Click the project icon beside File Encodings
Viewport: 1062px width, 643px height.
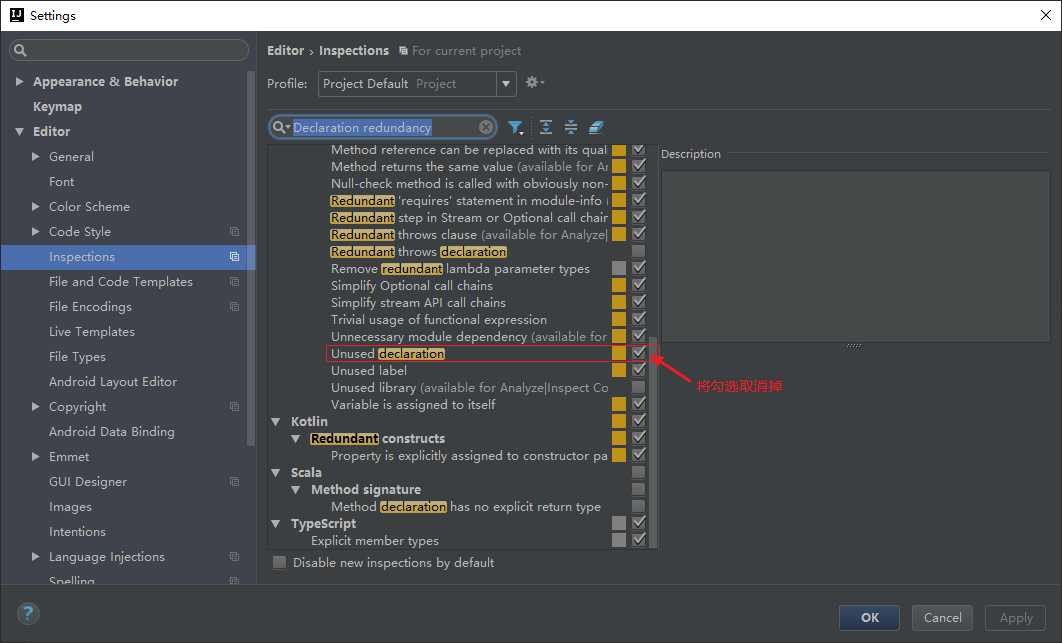[234, 307]
